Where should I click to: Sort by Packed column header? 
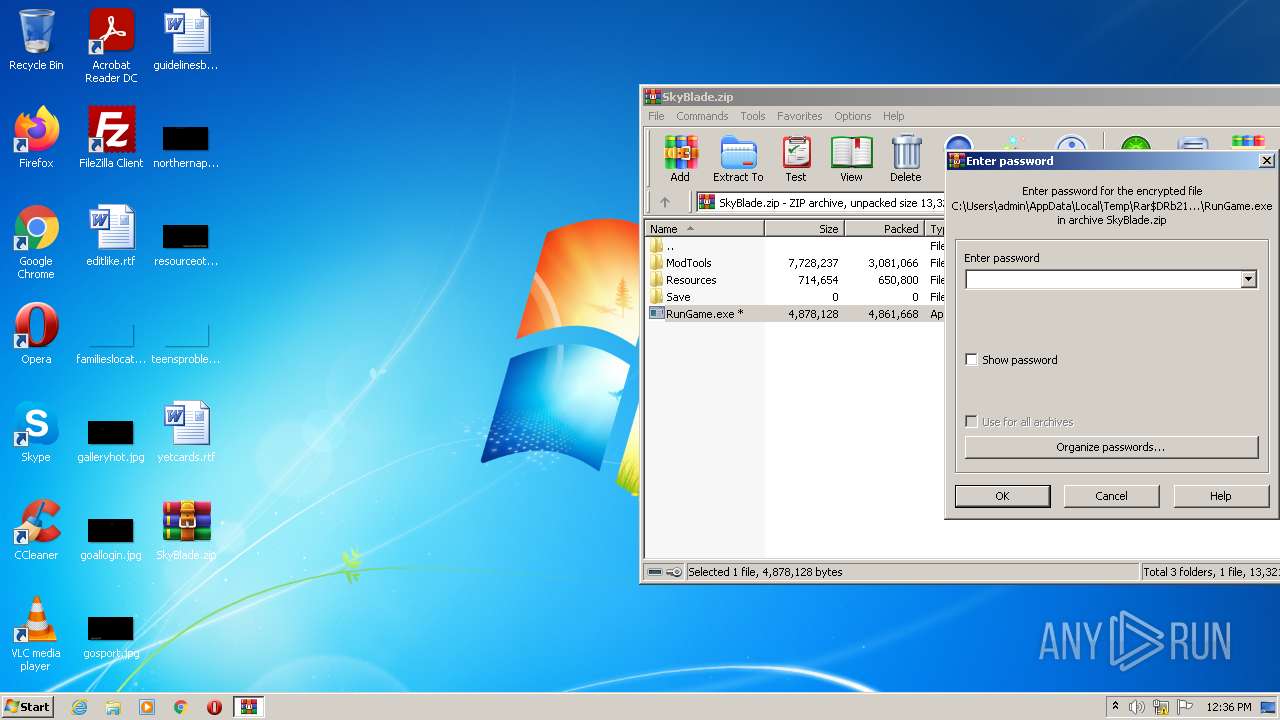point(884,229)
